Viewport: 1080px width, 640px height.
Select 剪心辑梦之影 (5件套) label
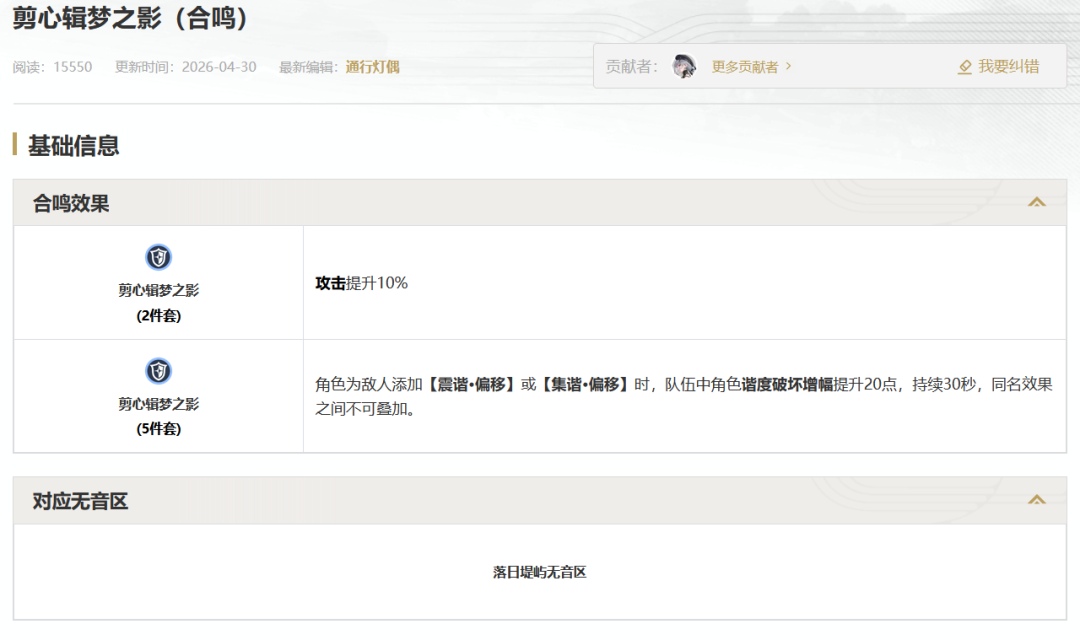point(158,416)
